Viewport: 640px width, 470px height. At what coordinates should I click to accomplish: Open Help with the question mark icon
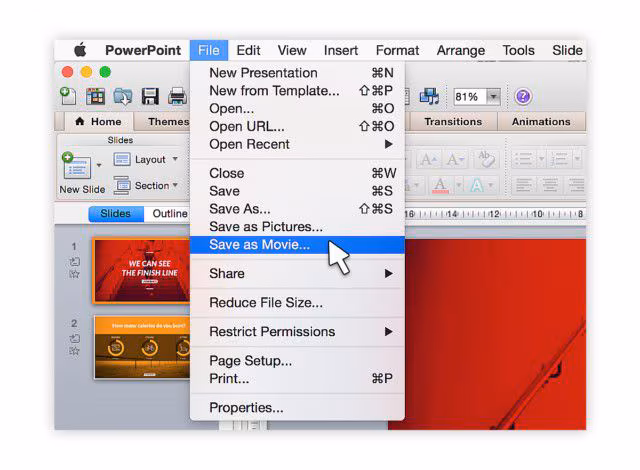point(523,97)
